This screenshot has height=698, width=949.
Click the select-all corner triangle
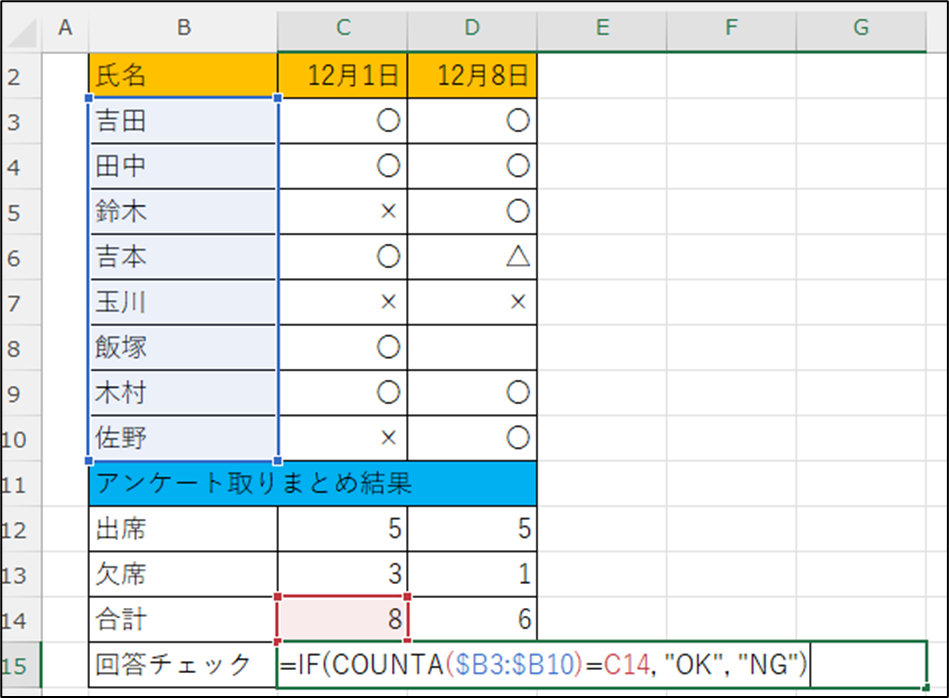point(22,31)
